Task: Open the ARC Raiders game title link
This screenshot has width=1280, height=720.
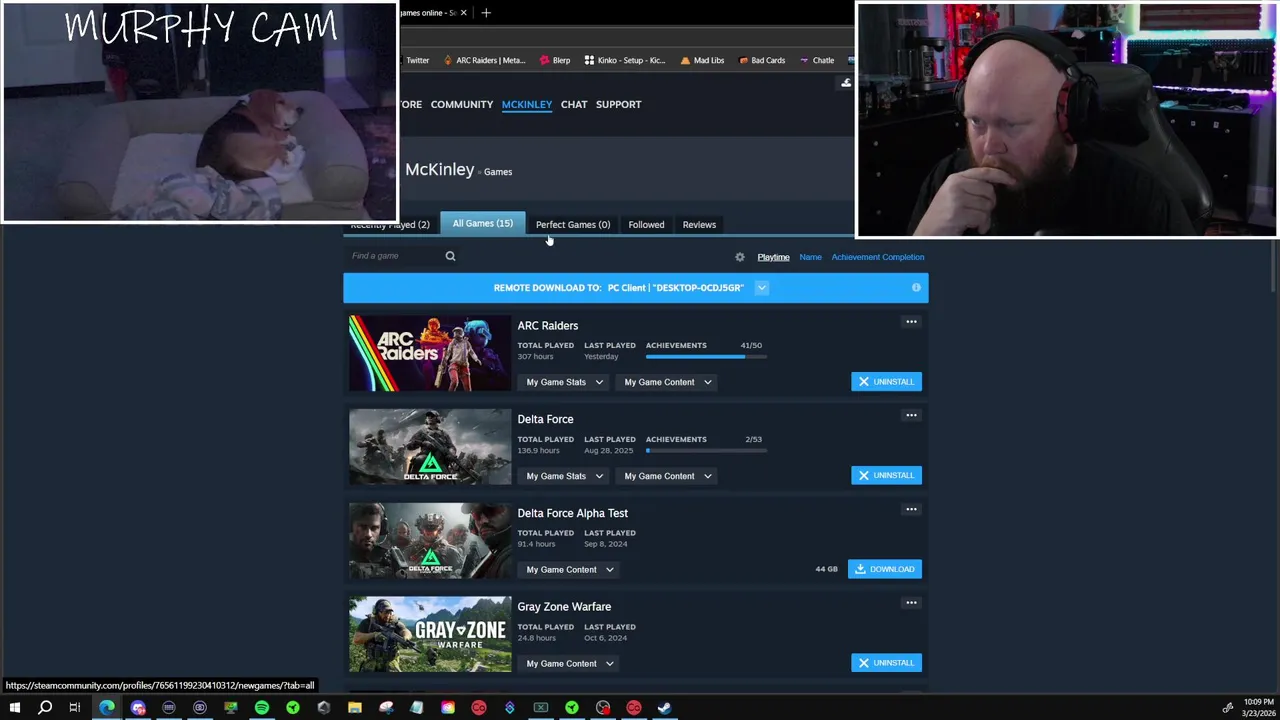Action: click(x=547, y=326)
